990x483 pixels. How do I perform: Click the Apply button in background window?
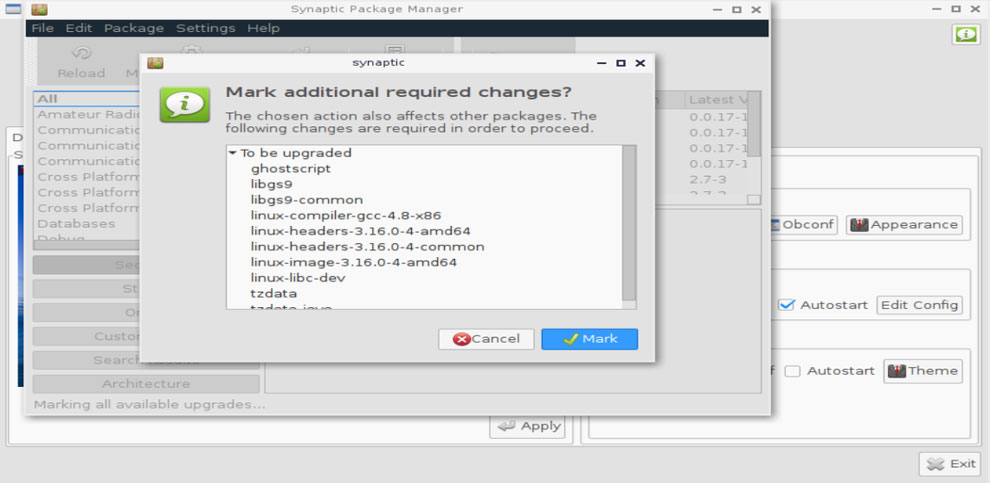(x=527, y=426)
